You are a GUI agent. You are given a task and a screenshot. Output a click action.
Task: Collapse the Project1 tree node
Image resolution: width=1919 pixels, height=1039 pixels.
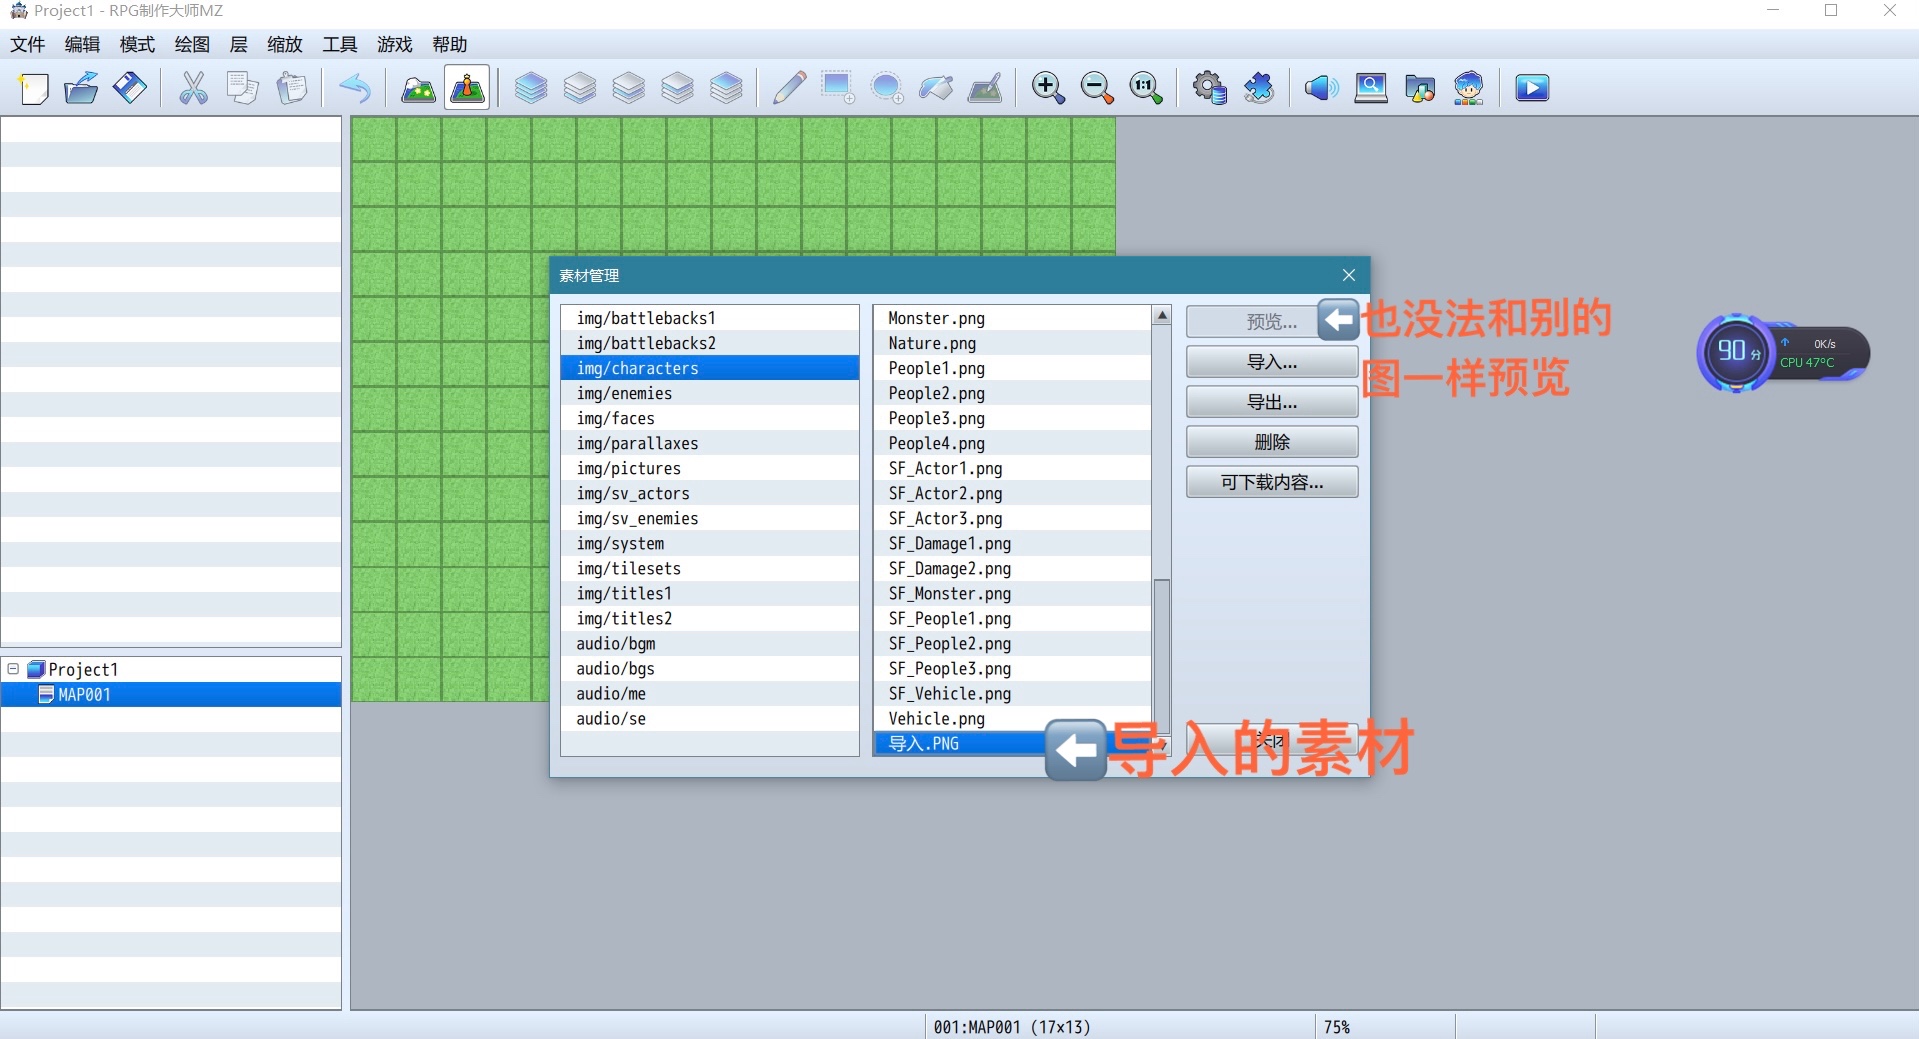pos(14,669)
